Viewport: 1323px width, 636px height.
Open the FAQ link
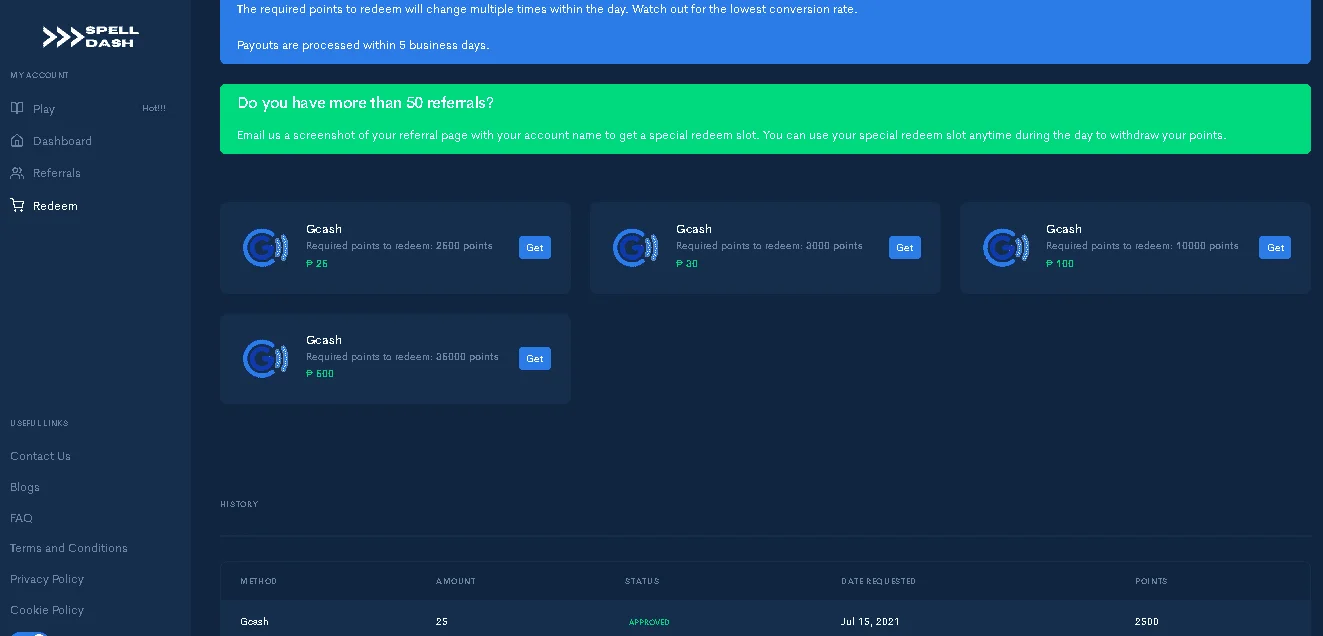coord(21,518)
